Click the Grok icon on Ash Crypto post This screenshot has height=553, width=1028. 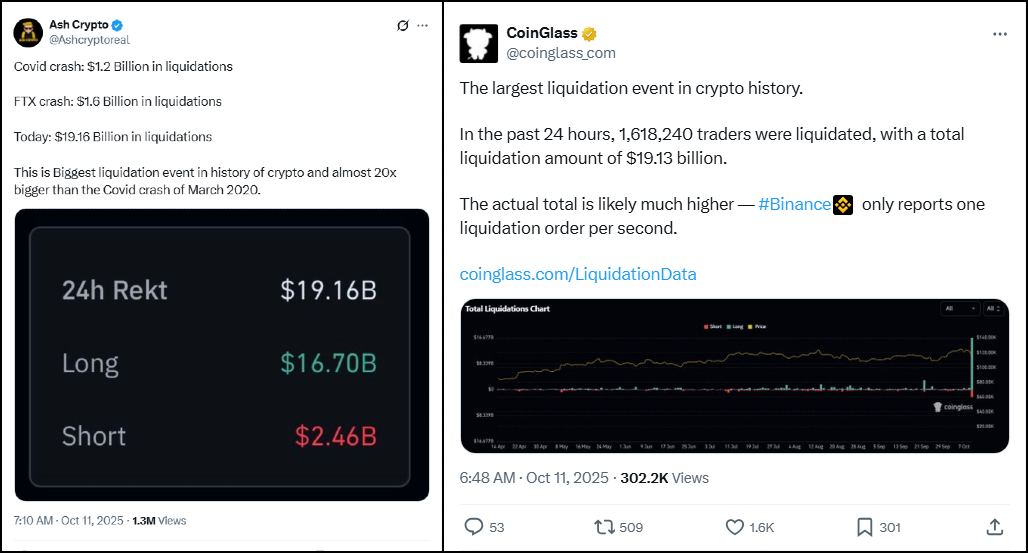pyautogui.click(x=402, y=26)
